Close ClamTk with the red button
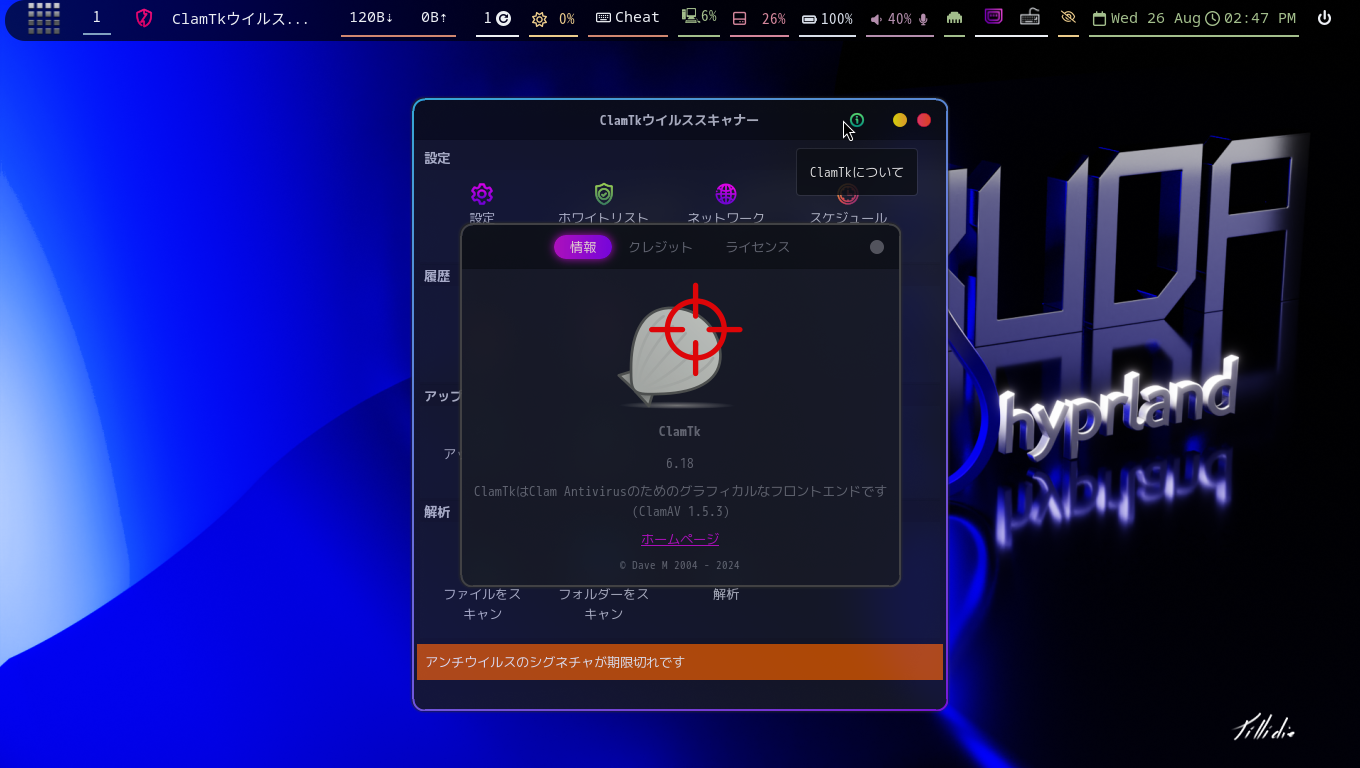Image resolution: width=1360 pixels, height=768 pixels. click(x=924, y=120)
